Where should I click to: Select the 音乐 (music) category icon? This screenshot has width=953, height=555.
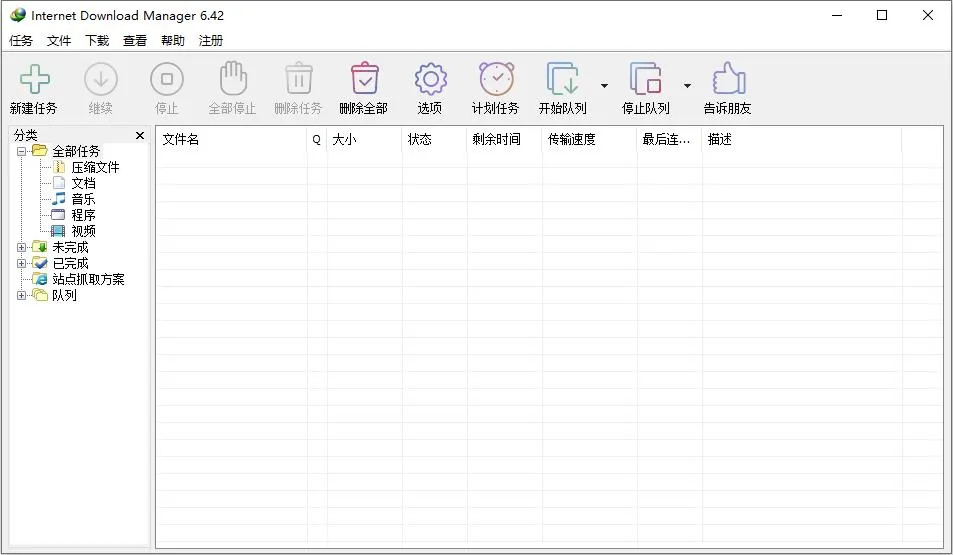[59, 199]
